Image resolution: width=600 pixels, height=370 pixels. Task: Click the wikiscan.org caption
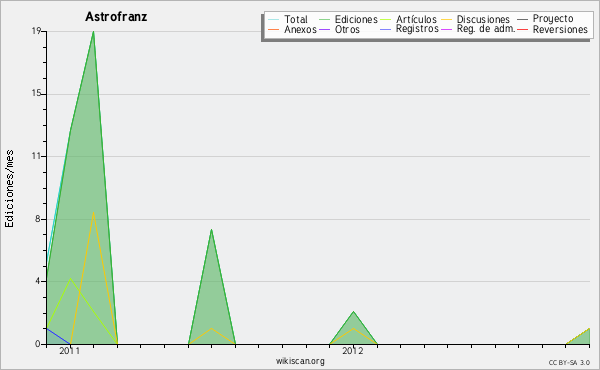[x=300, y=361]
